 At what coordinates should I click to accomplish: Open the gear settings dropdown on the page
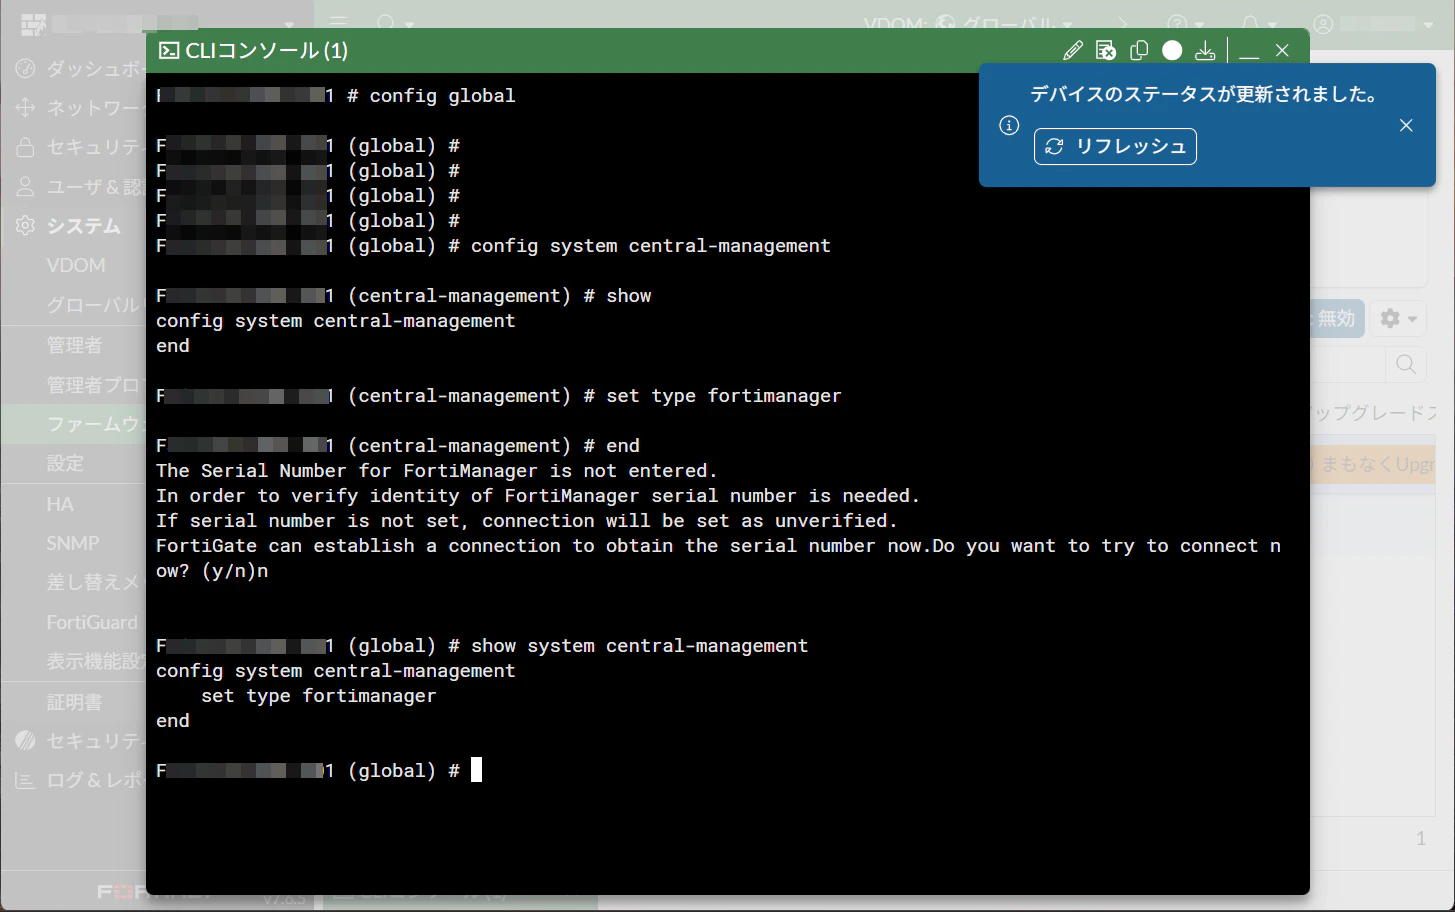1398,318
